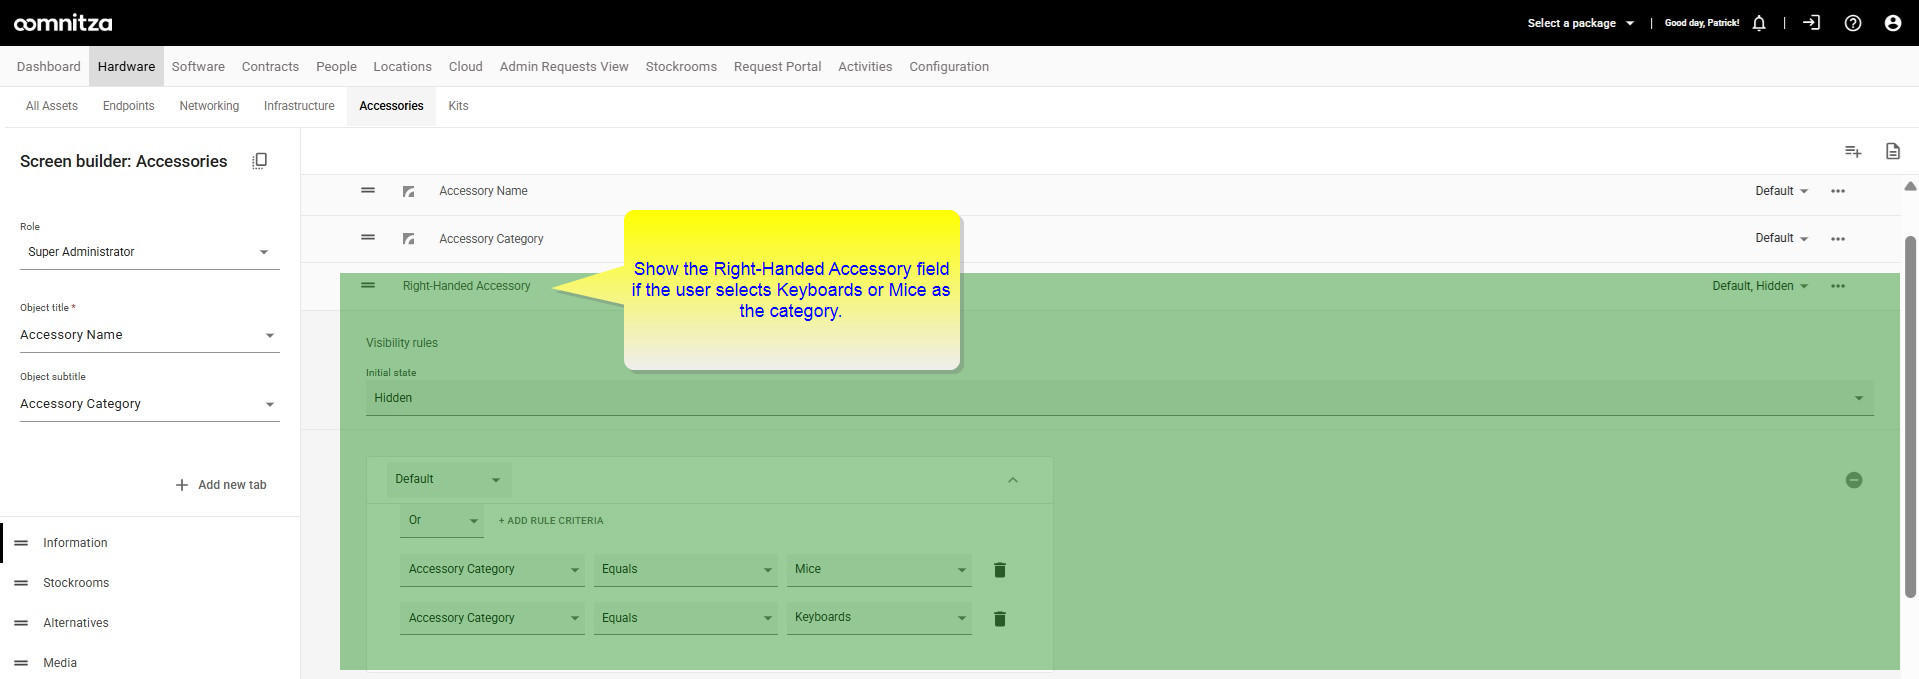Open the Keyboards value dropdown
Image resolution: width=1919 pixels, height=679 pixels.
[x=879, y=618]
